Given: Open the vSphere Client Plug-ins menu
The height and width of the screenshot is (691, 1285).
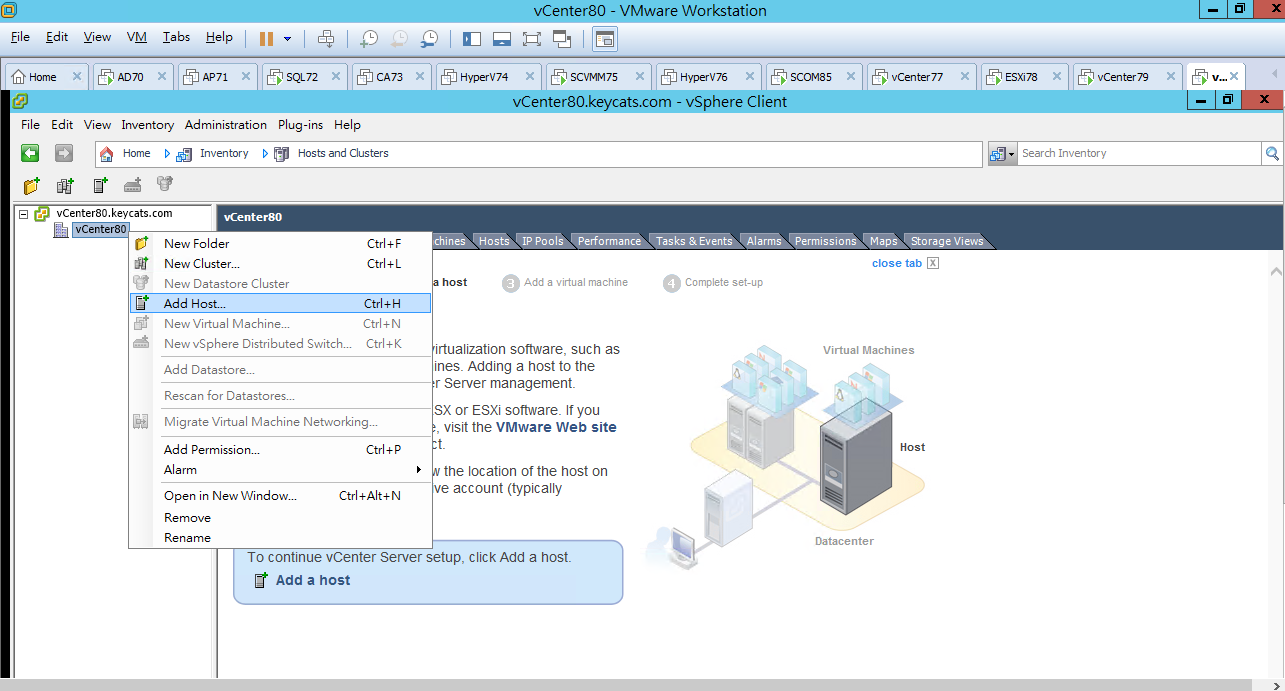Looking at the screenshot, I should coord(300,125).
